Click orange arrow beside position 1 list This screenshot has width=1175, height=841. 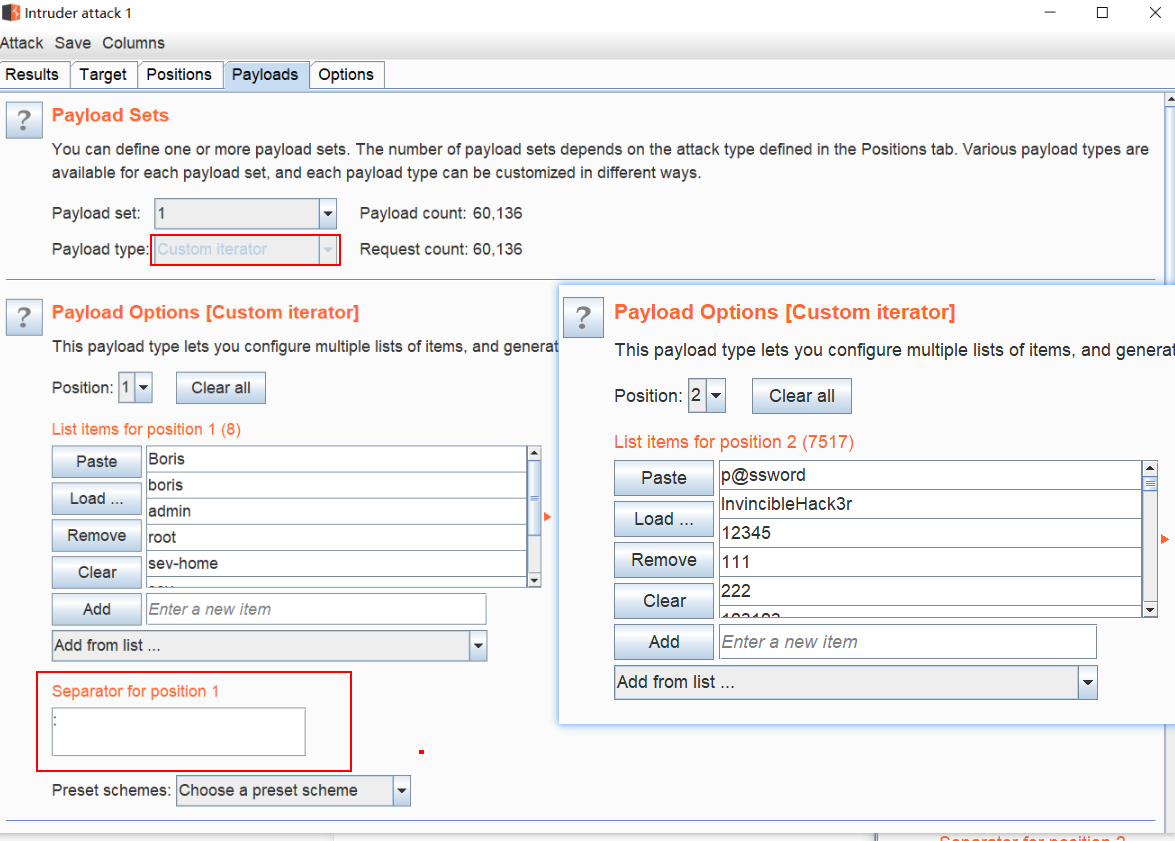point(548,516)
